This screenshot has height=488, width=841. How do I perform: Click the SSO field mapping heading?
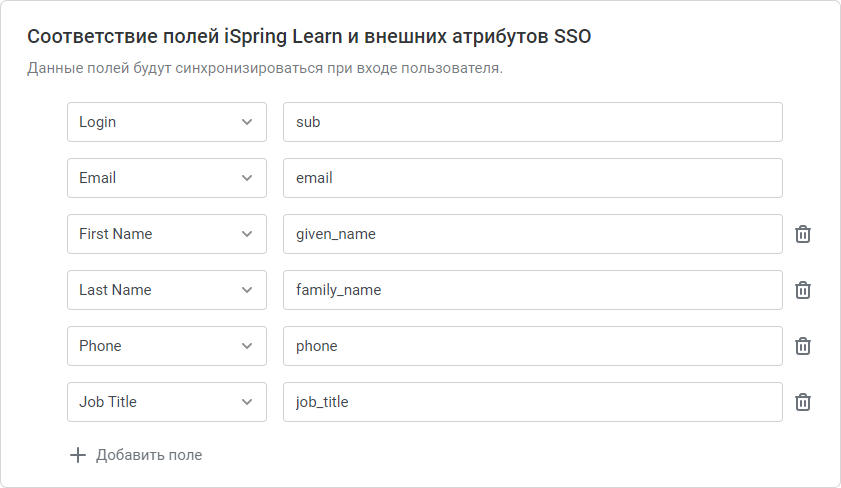(x=309, y=36)
